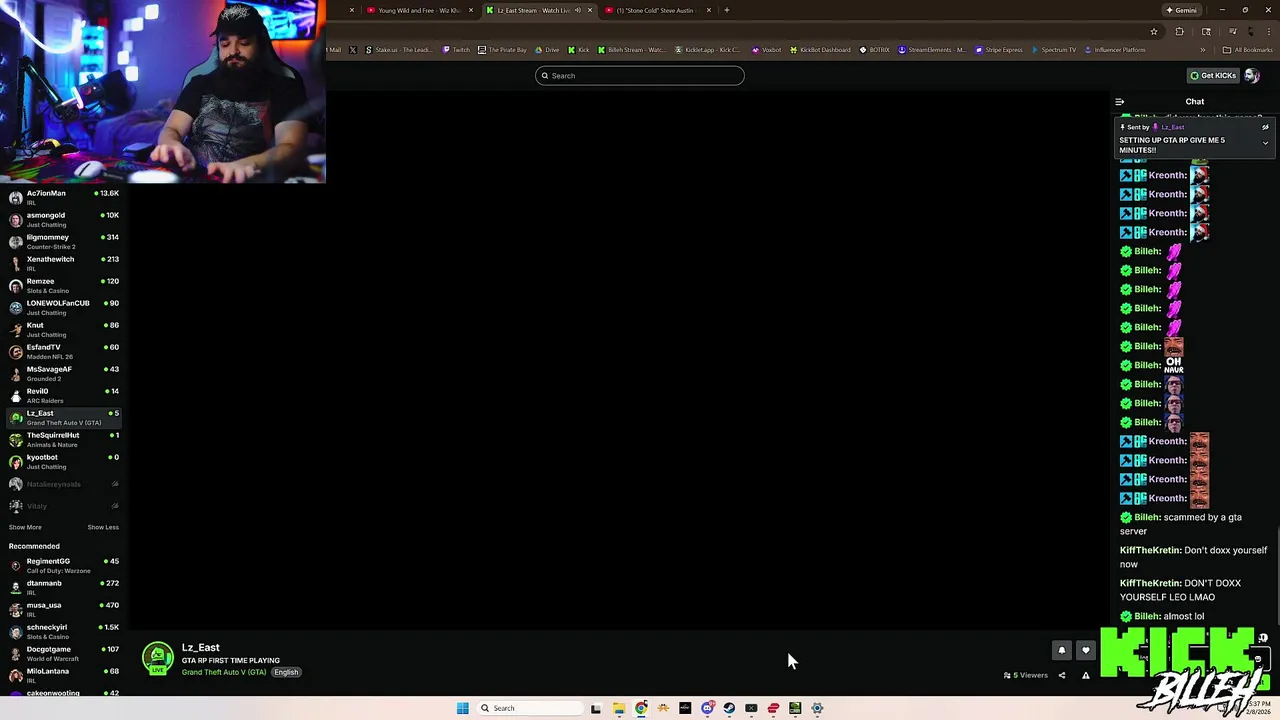Click the notification bell icon
The height and width of the screenshot is (720, 1280).
point(1062,650)
